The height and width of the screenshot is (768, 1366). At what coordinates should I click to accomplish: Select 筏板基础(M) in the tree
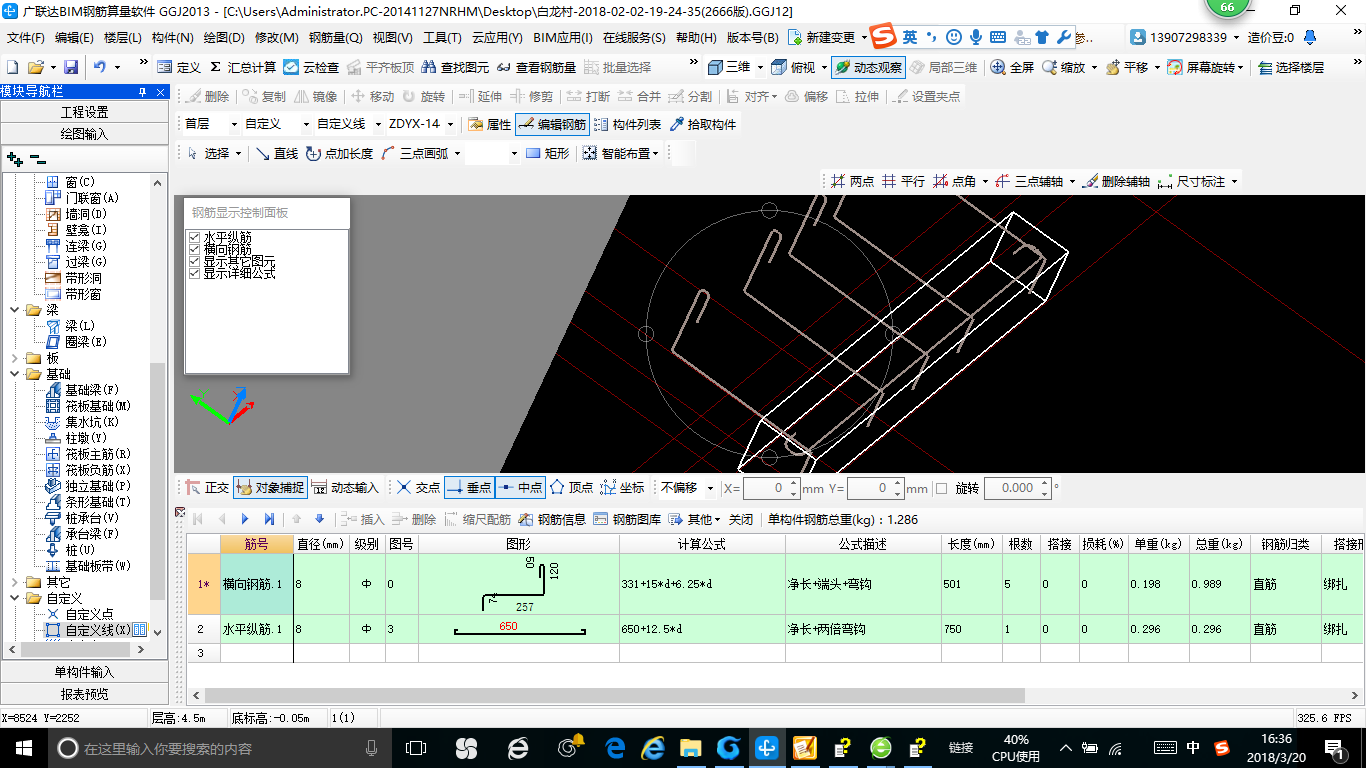(98, 406)
